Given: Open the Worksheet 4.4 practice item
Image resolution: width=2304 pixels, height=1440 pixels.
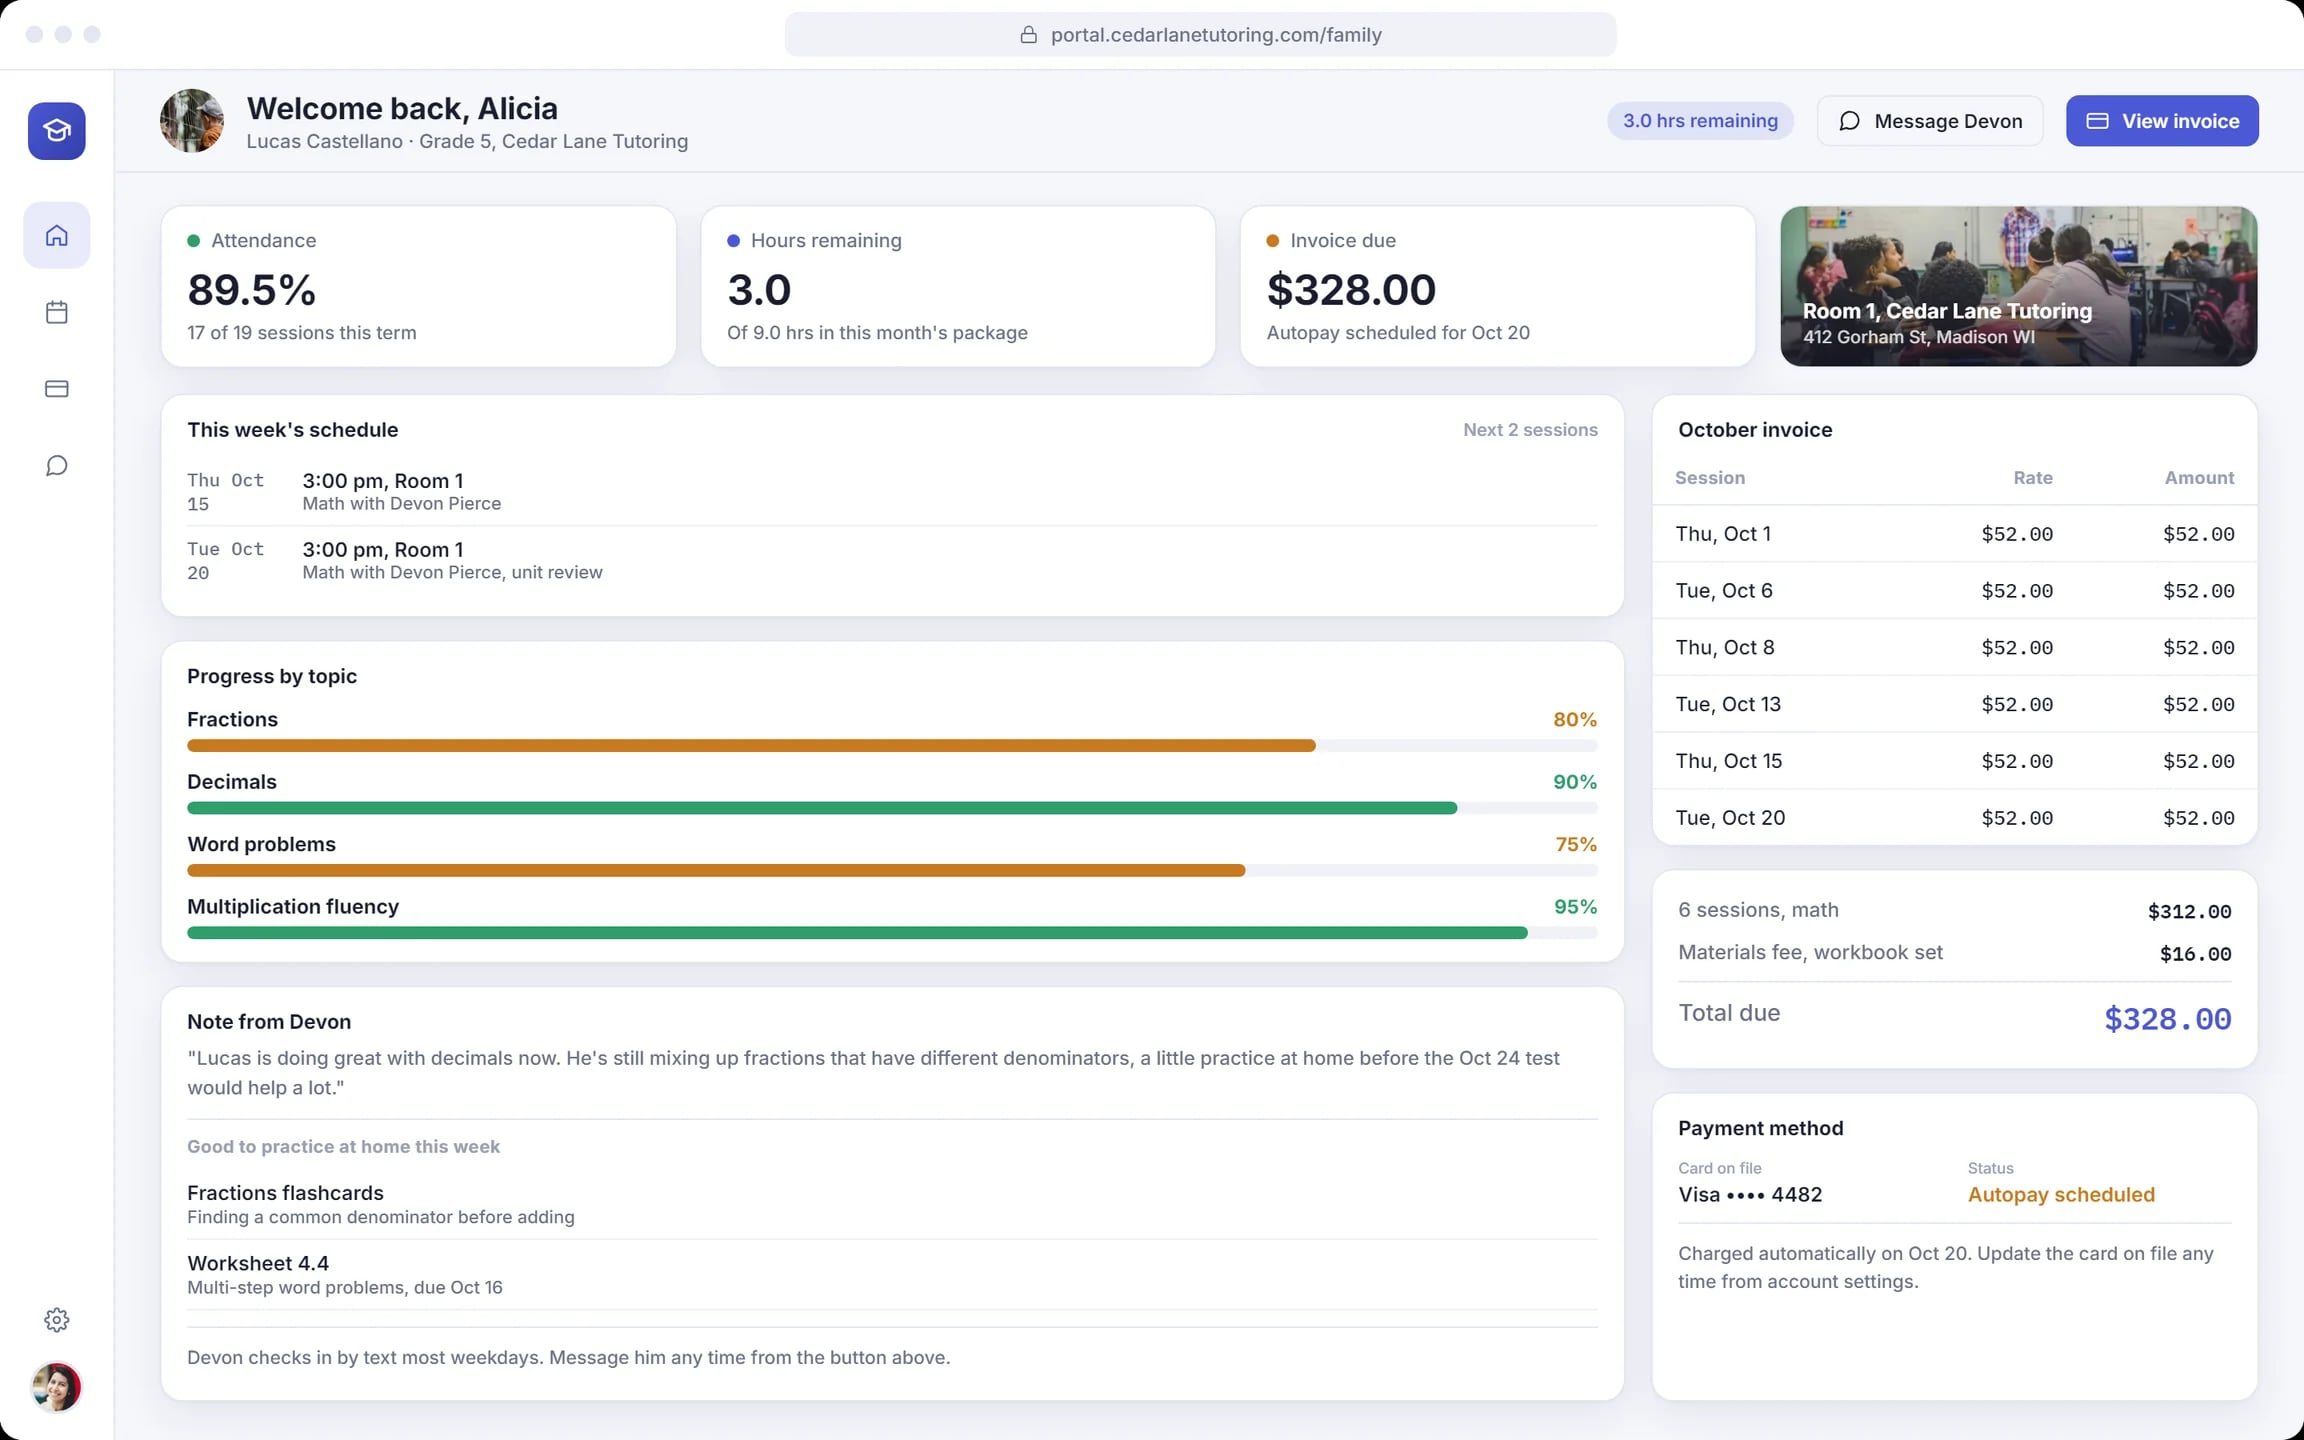Looking at the screenshot, I should click(x=892, y=1274).
